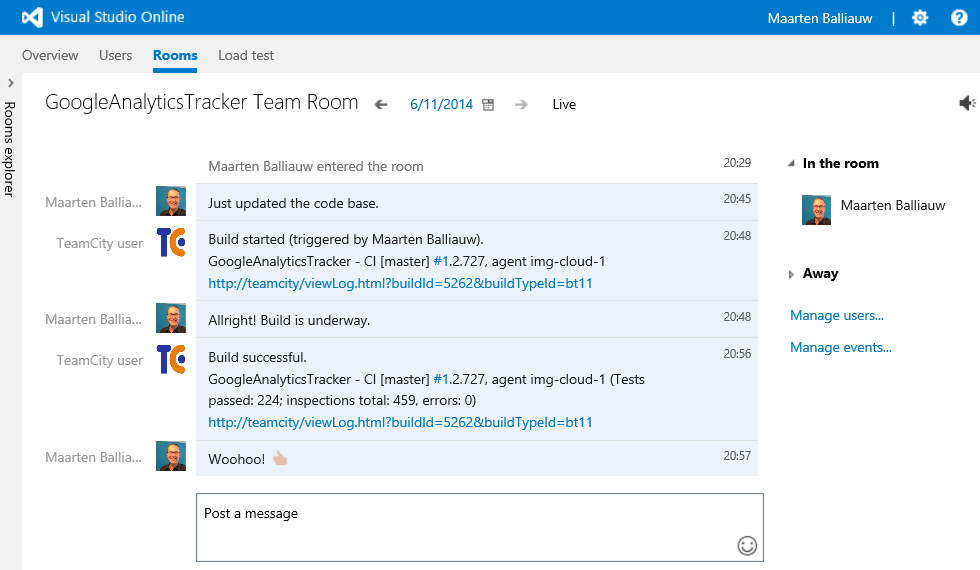Go to next day with right arrow
The image size is (980, 570).
(521, 104)
